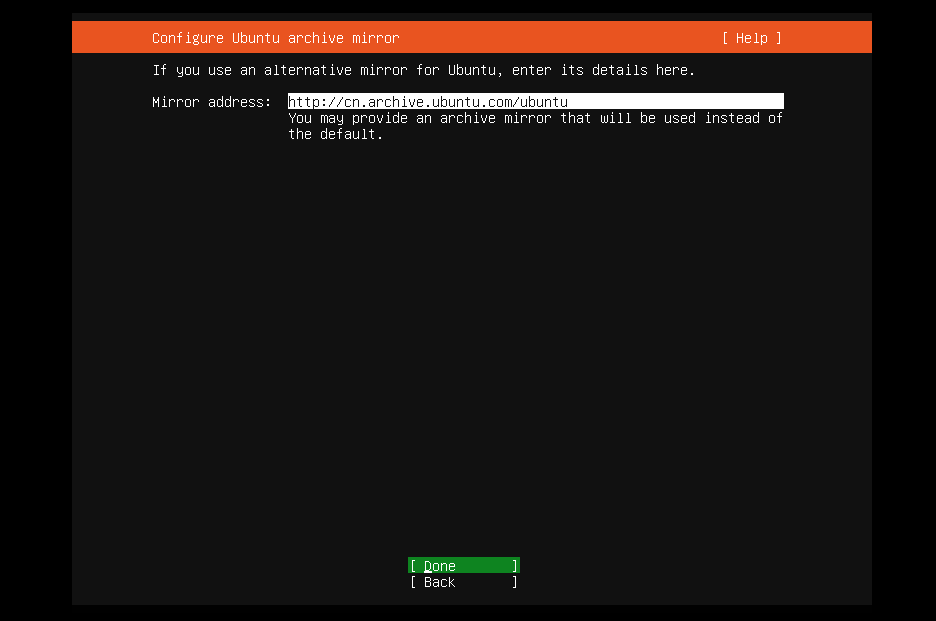Click the closing bracket of Back button
This screenshot has width=936, height=621.
pyautogui.click(x=515, y=582)
